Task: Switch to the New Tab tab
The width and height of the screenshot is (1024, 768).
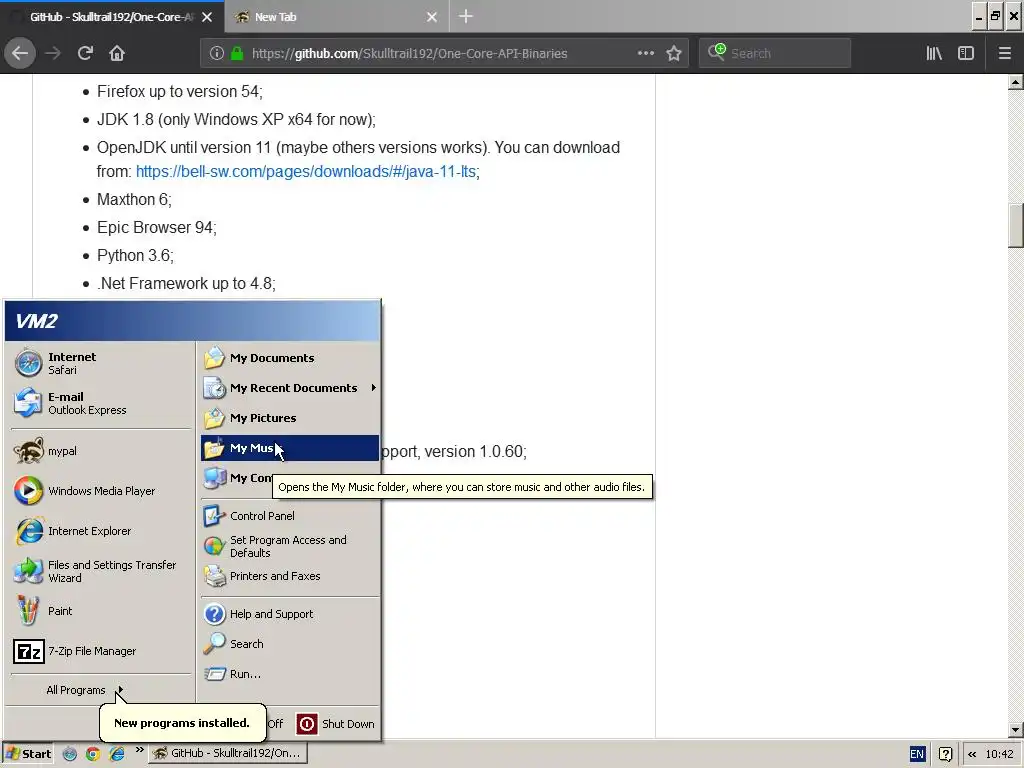Action: 336,17
